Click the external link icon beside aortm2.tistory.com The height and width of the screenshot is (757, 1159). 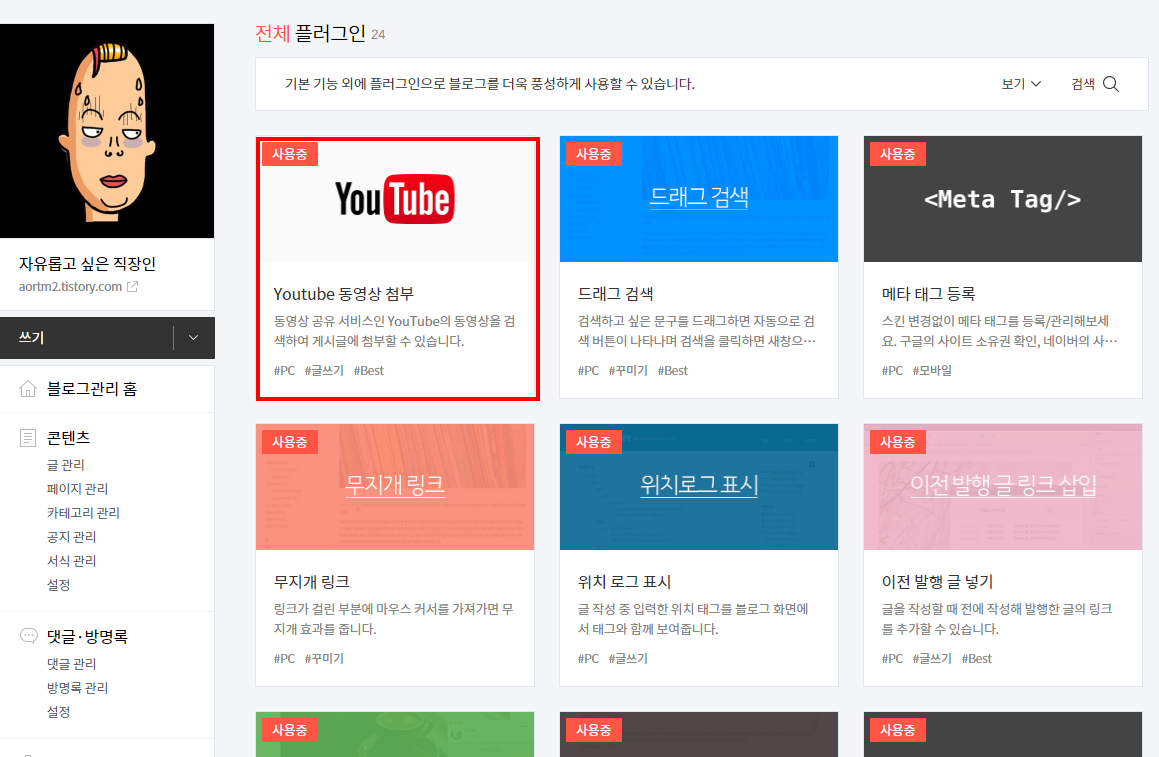tap(132, 287)
